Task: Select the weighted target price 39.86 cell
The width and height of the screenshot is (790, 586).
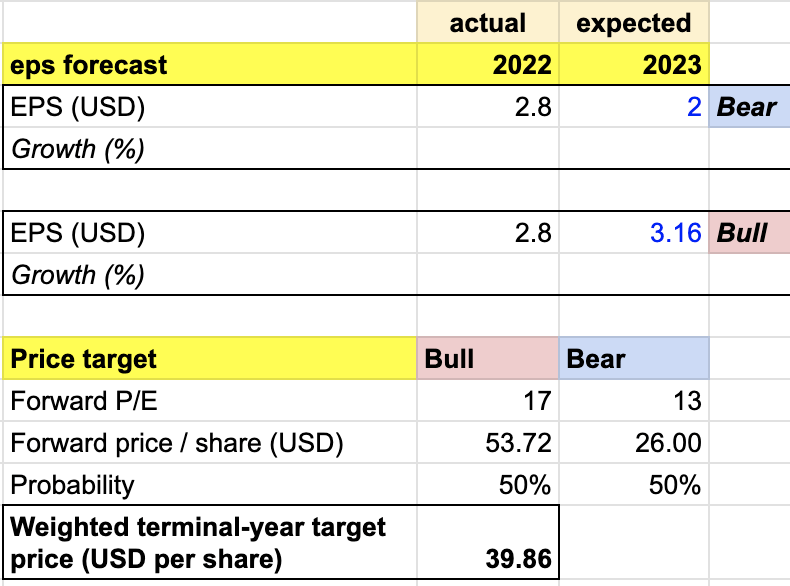Action: 488,542
